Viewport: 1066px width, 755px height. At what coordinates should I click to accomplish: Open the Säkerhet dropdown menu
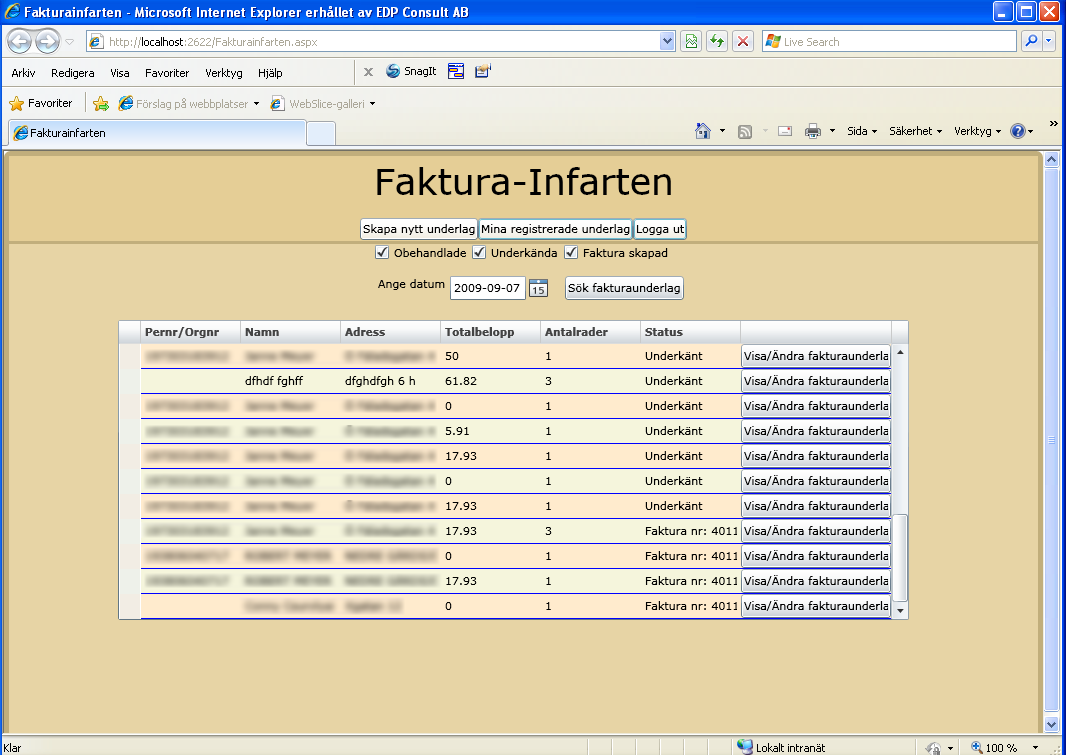tap(915, 131)
